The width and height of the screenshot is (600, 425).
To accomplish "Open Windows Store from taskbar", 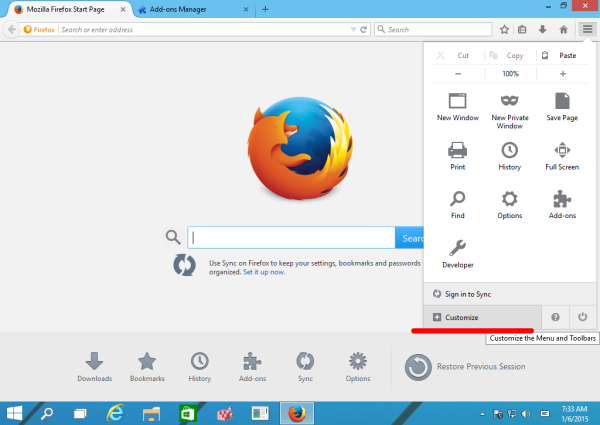I will pyautogui.click(x=188, y=414).
